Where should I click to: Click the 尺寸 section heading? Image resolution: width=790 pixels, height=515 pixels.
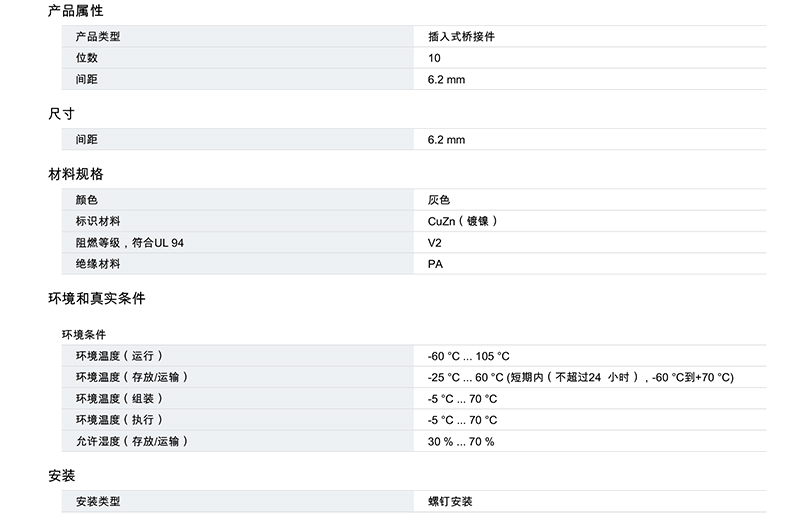coord(61,114)
